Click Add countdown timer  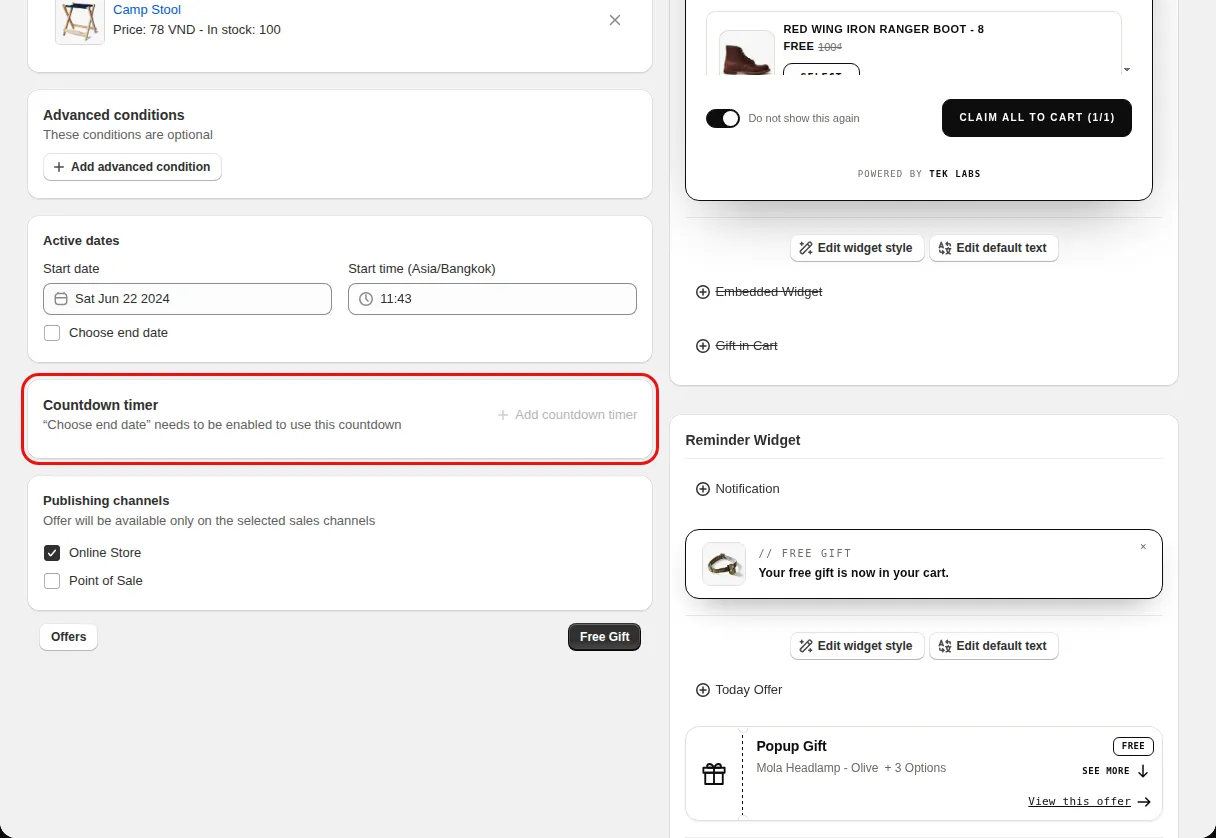567,415
